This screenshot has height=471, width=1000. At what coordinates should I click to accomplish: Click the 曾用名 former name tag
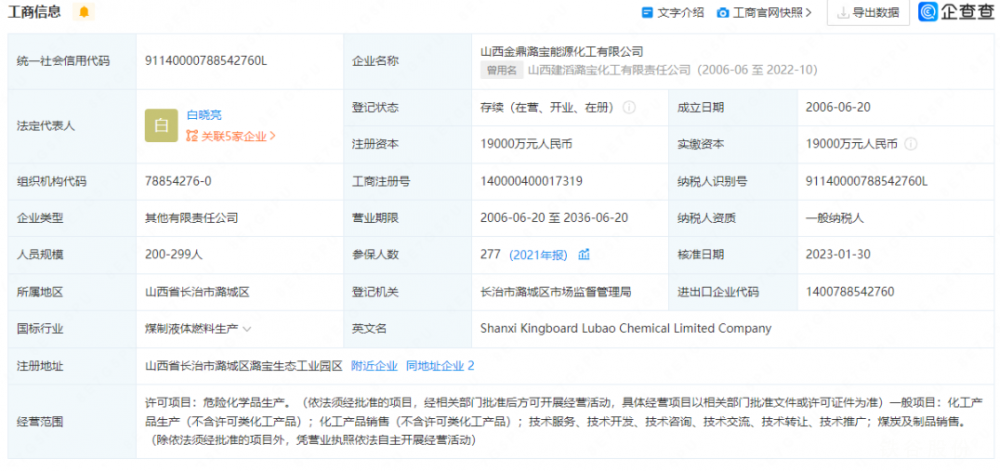[x=502, y=70]
